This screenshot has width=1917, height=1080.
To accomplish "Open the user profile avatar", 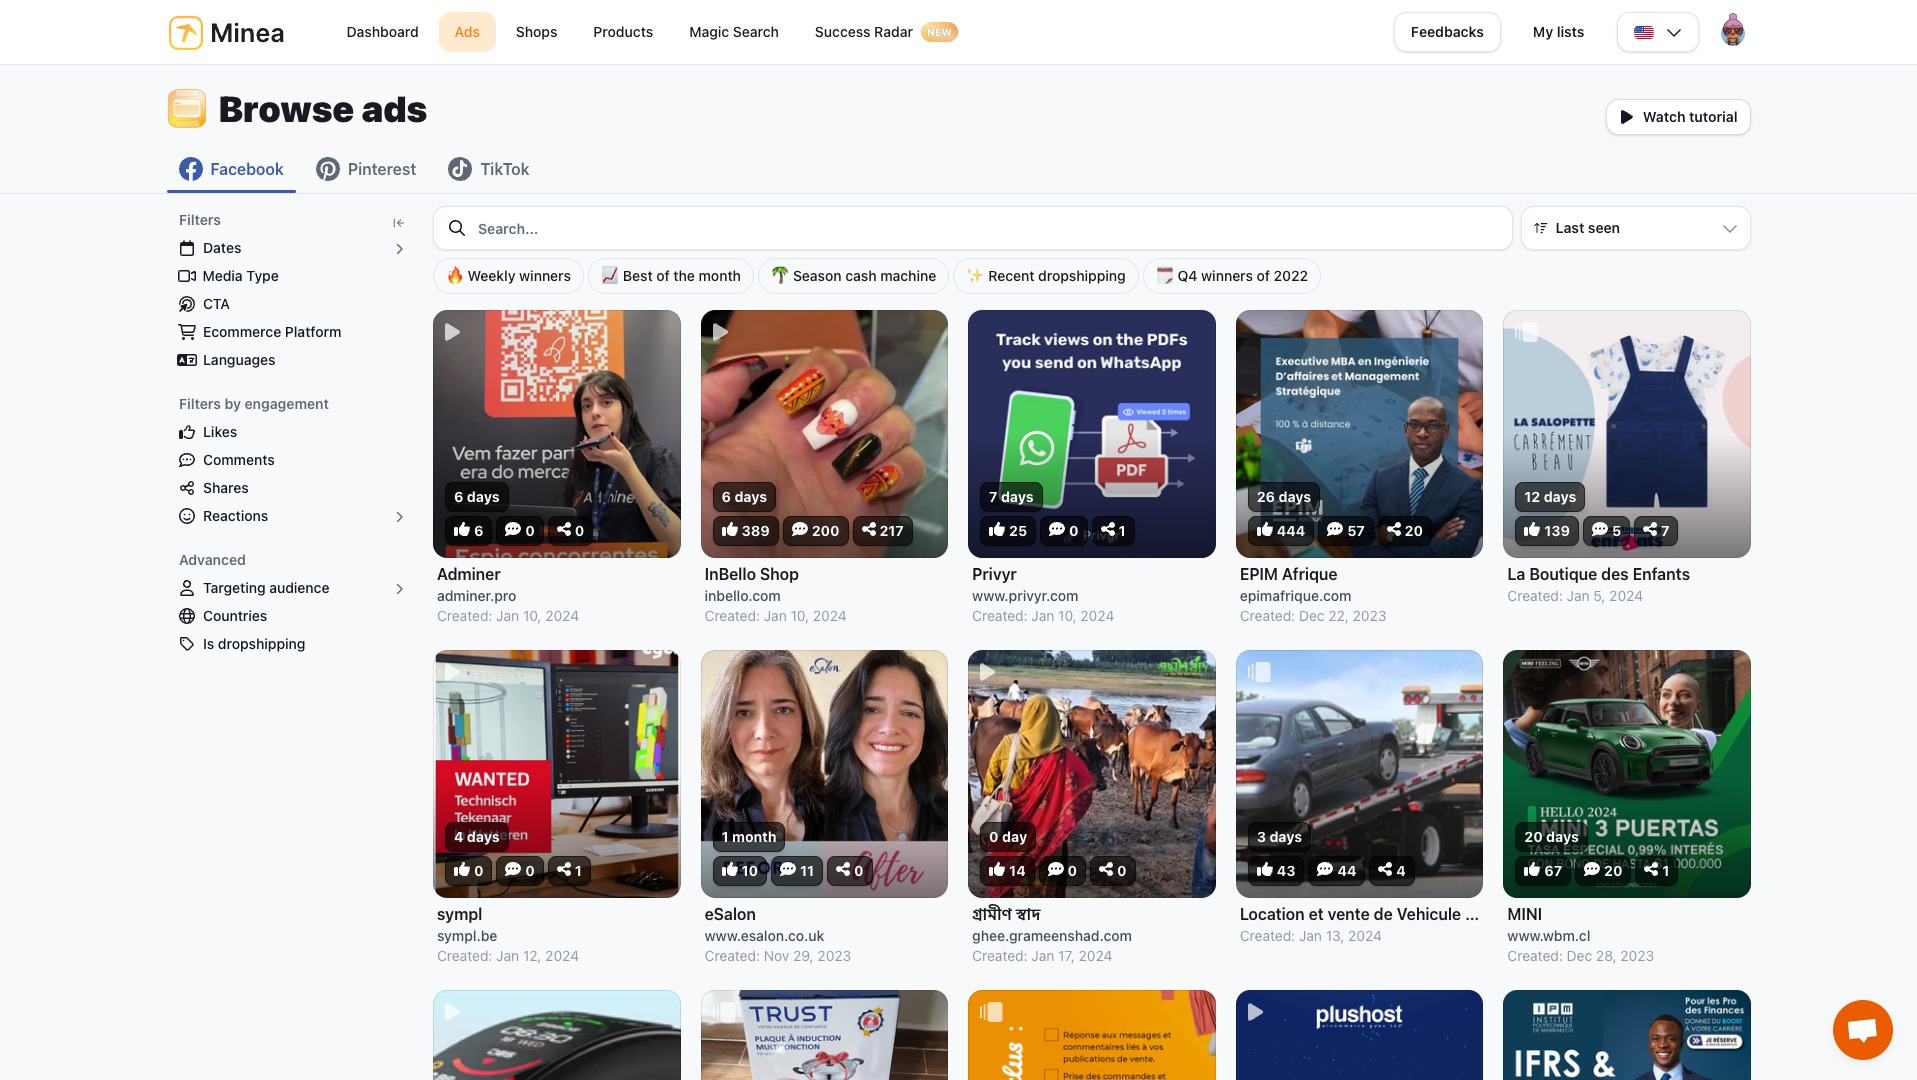I will click(x=1732, y=32).
